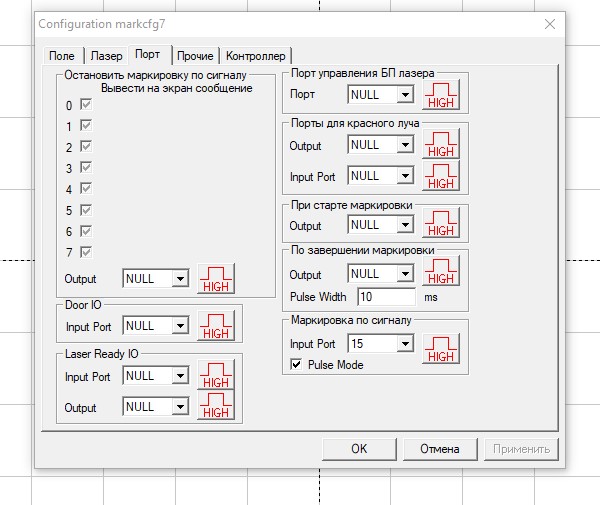Toggle HIGH level icon for Laser Ready Input Port
600x505 pixels.
(216, 376)
